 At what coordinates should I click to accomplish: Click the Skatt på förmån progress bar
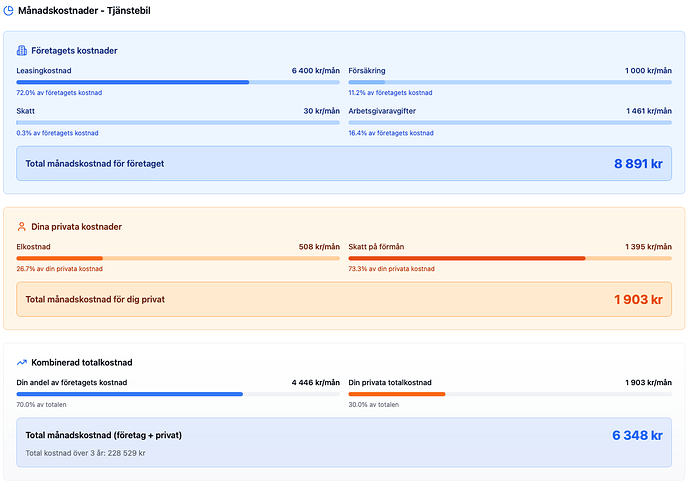pyautogui.click(x=510, y=258)
